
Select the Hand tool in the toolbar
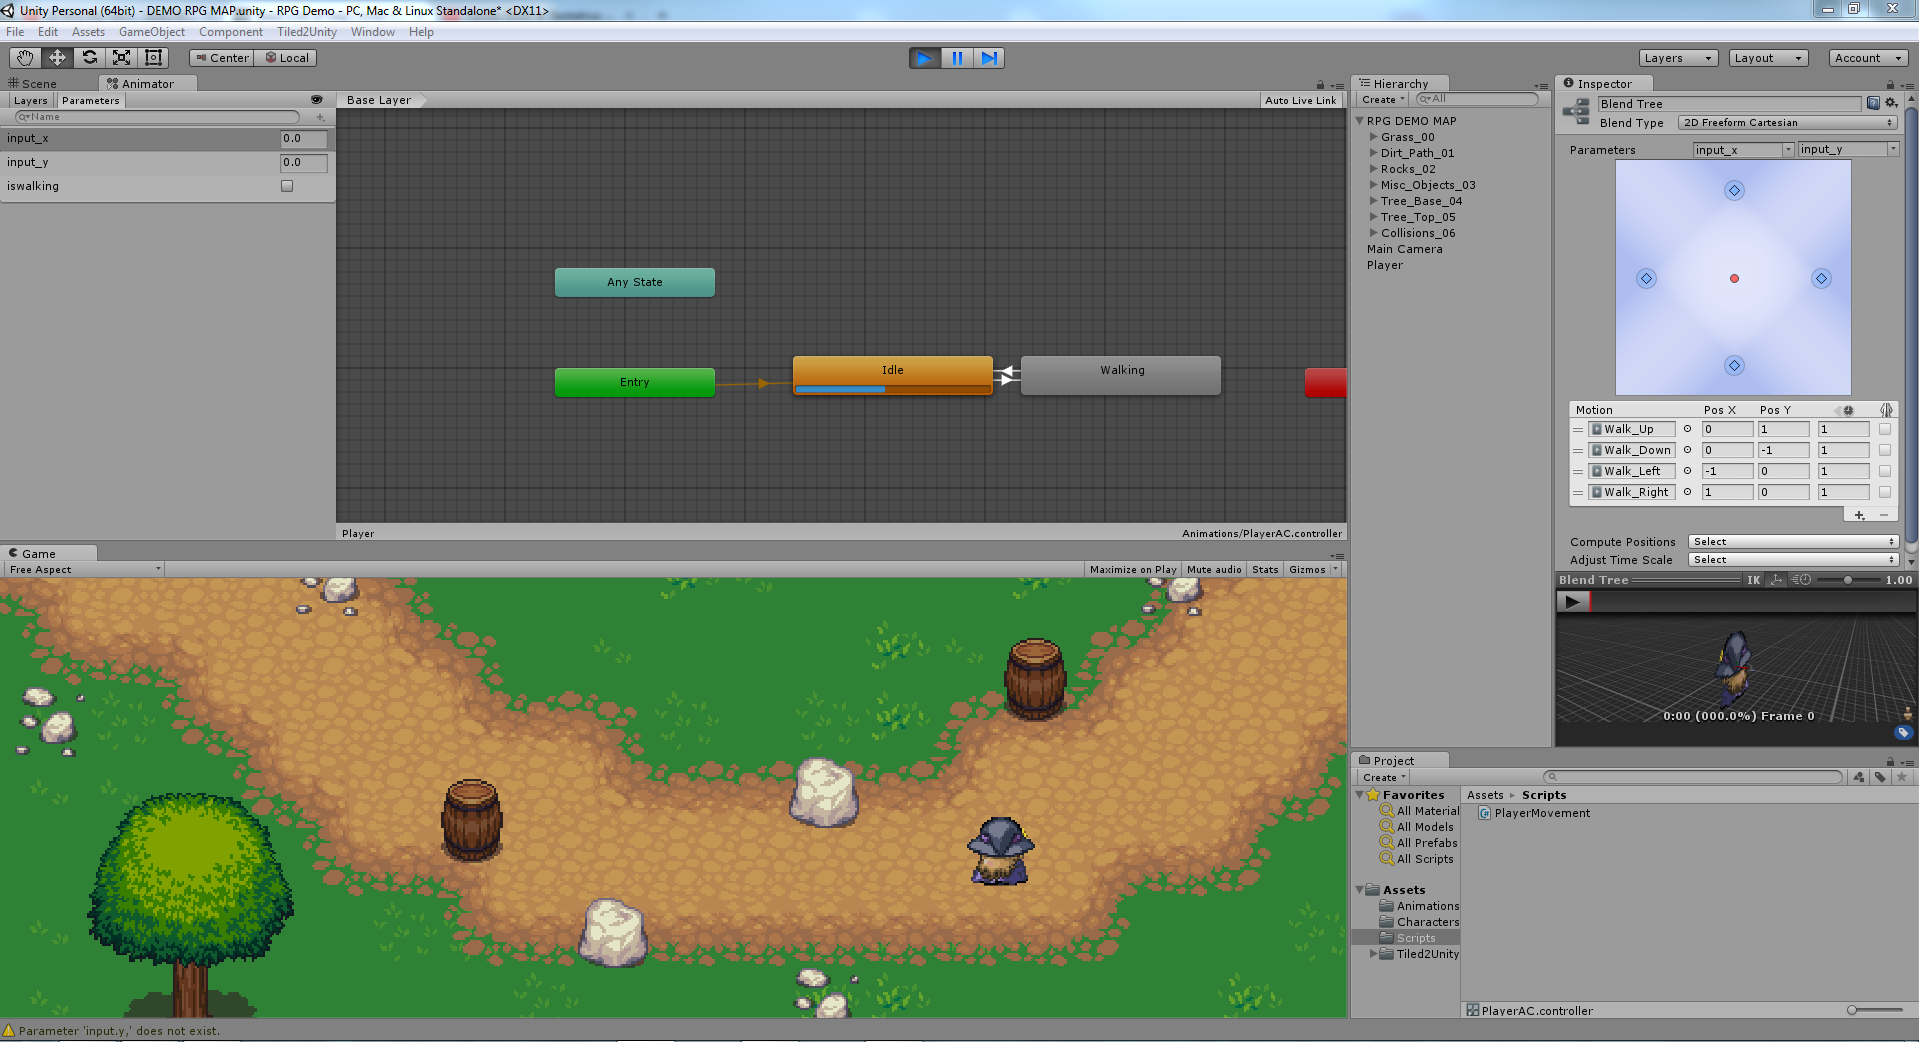tap(25, 58)
